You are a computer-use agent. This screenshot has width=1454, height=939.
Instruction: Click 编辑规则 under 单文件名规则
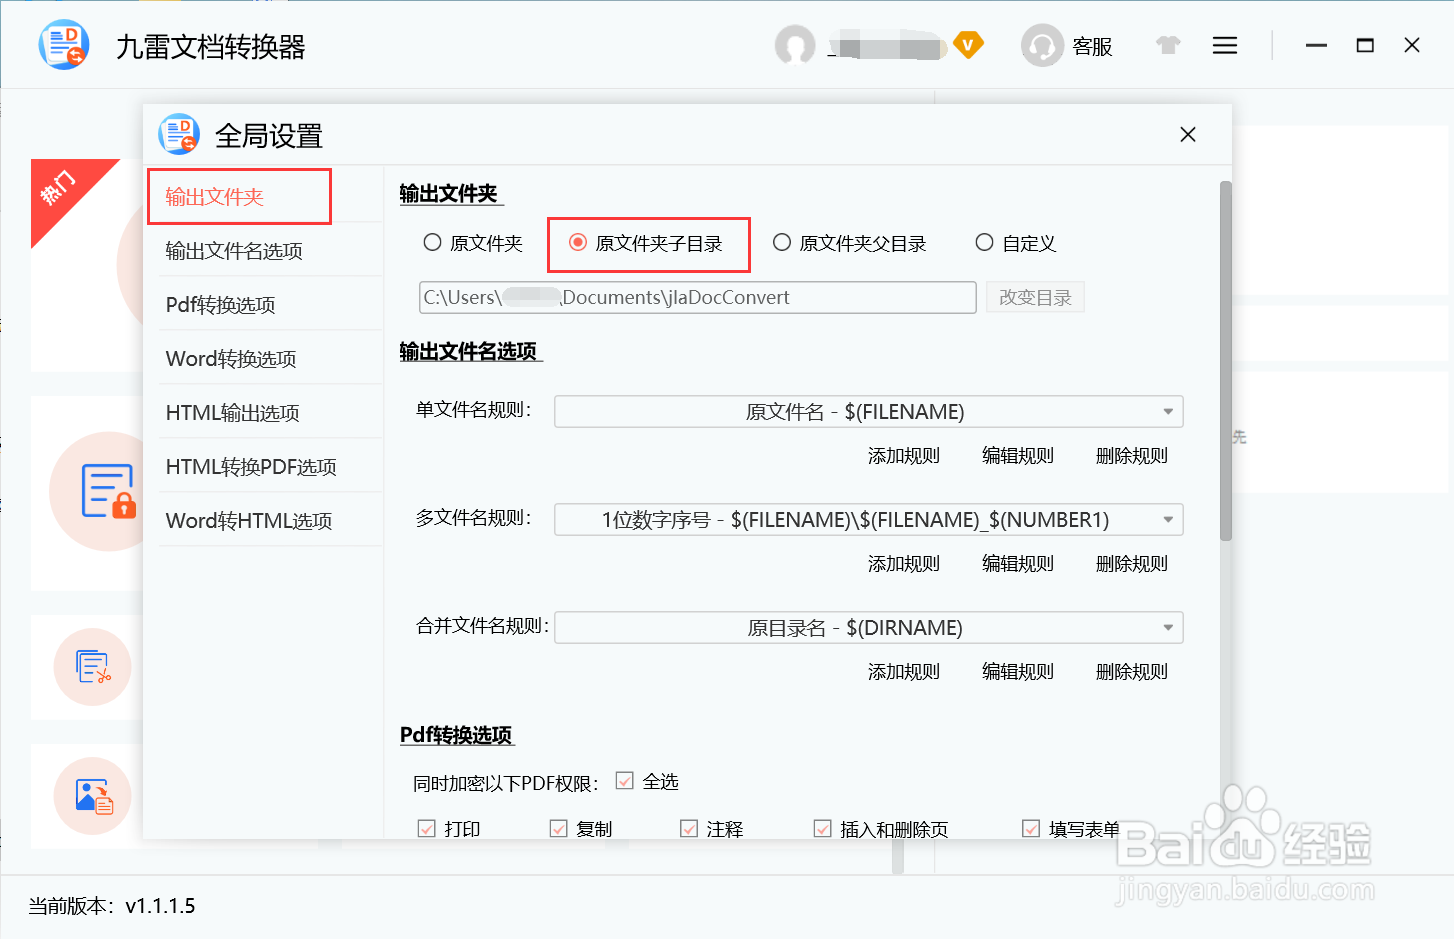[1018, 456]
